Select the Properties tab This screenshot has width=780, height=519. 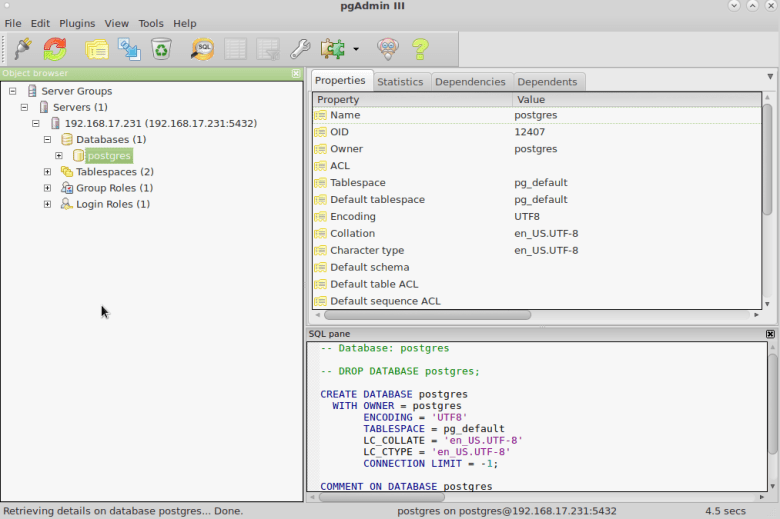tap(340, 81)
